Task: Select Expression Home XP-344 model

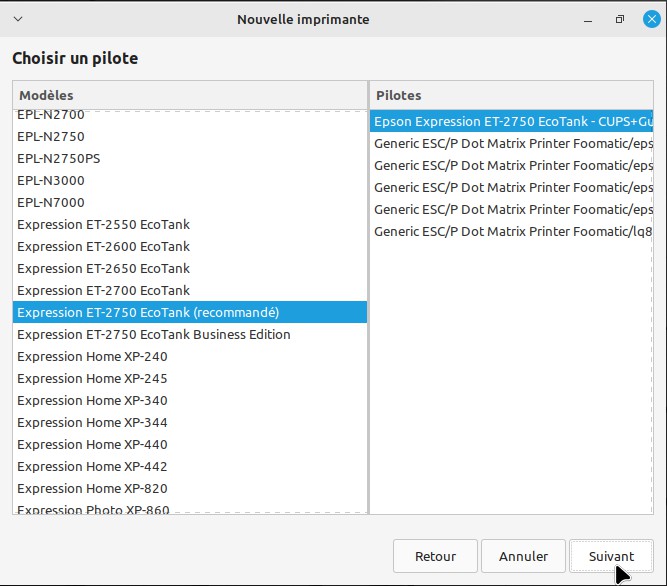Action: [x=190, y=423]
